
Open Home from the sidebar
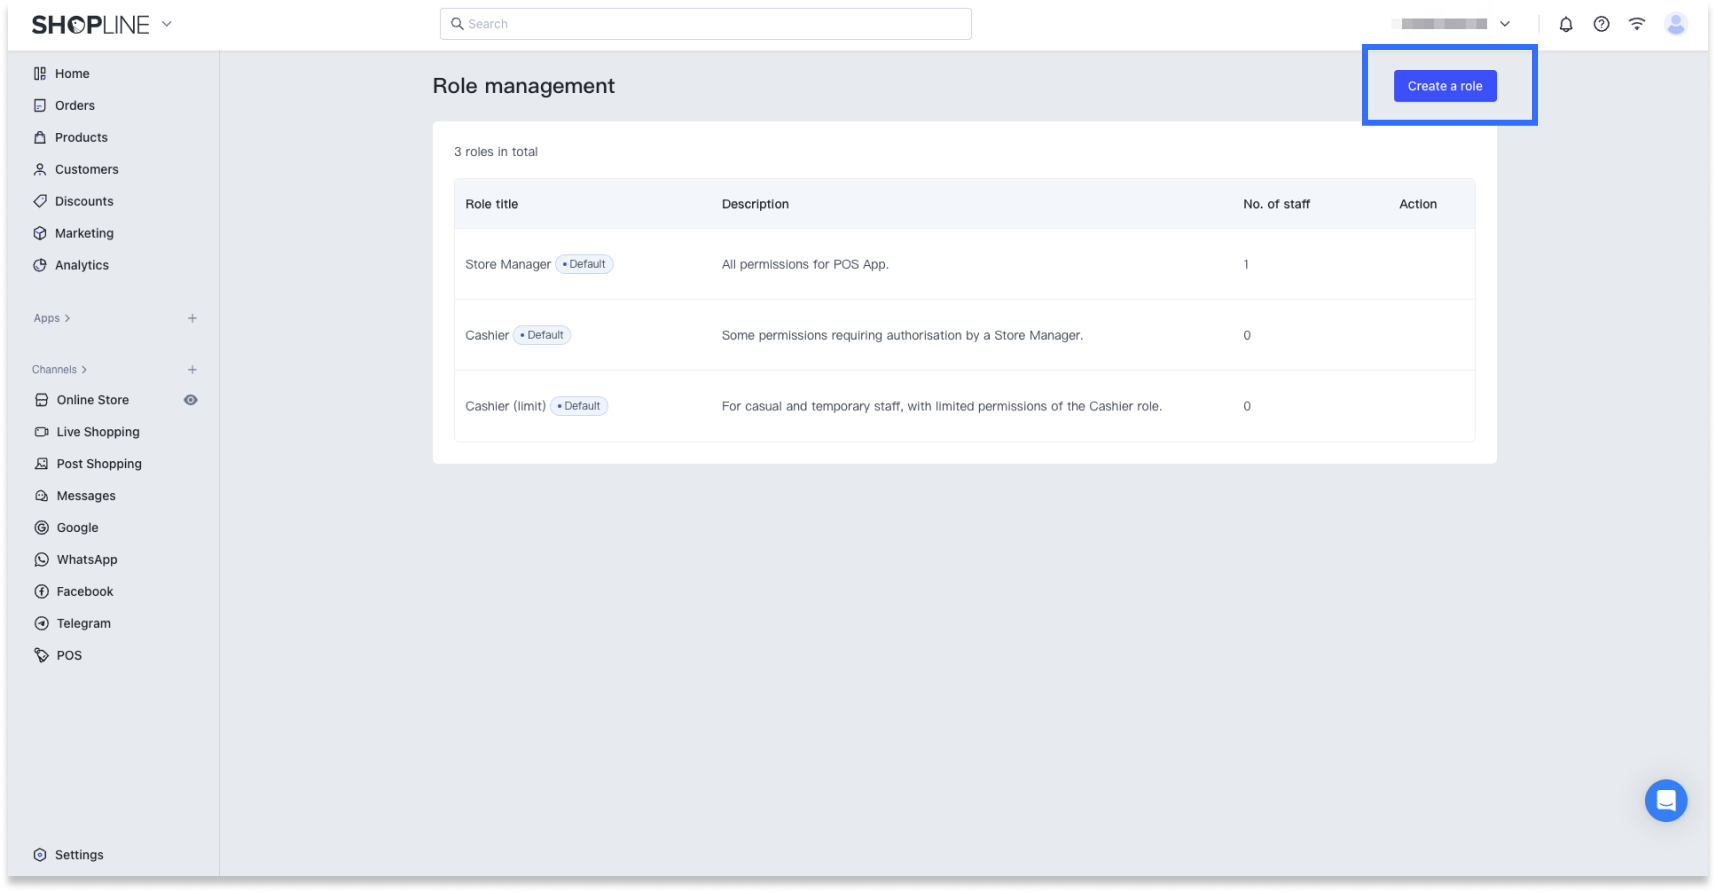click(x=72, y=74)
